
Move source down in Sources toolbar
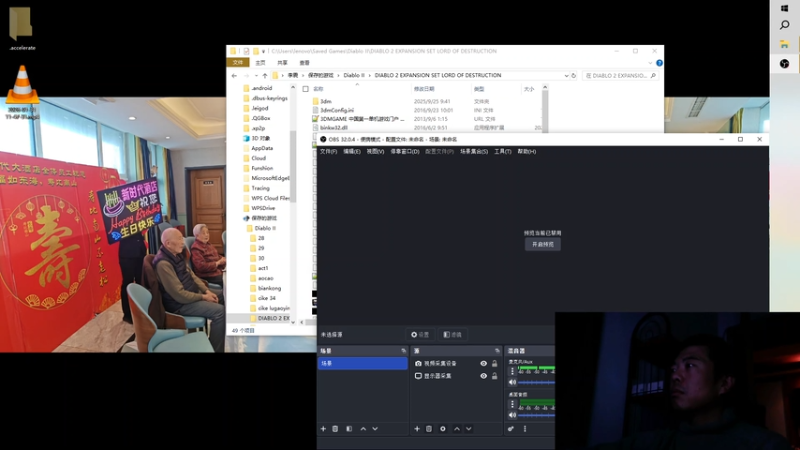468,429
